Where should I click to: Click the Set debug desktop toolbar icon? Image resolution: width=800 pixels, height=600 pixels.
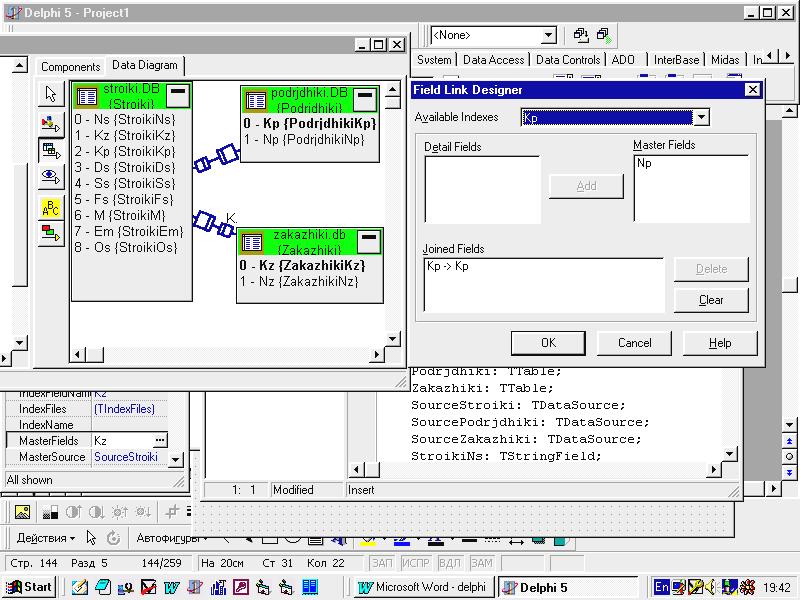pos(604,35)
